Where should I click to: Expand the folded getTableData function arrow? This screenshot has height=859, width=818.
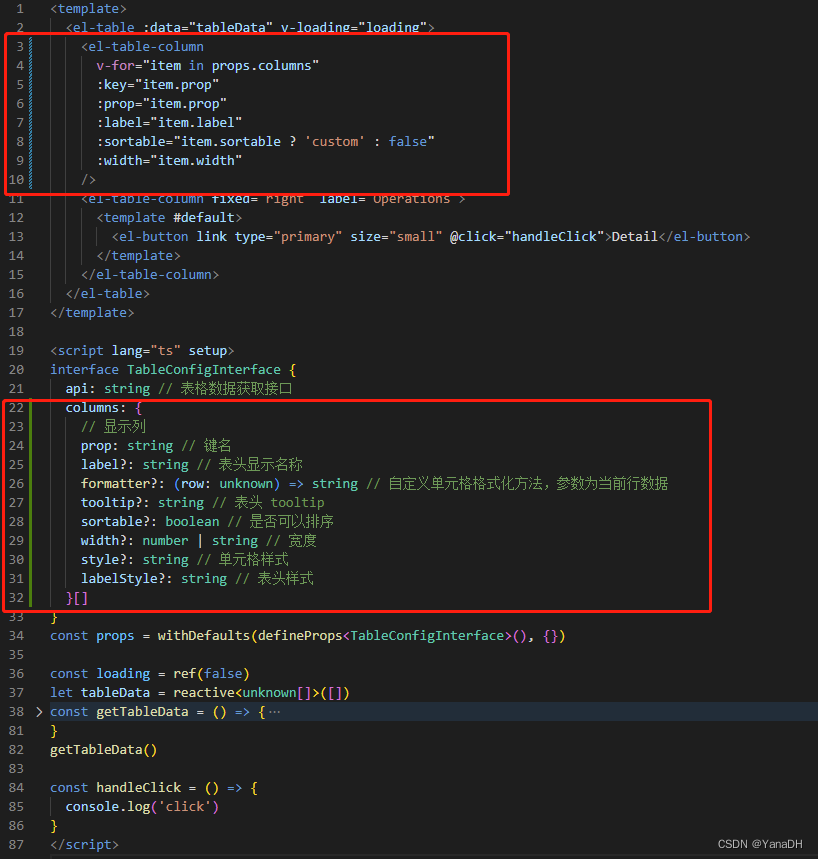(39, 712)
